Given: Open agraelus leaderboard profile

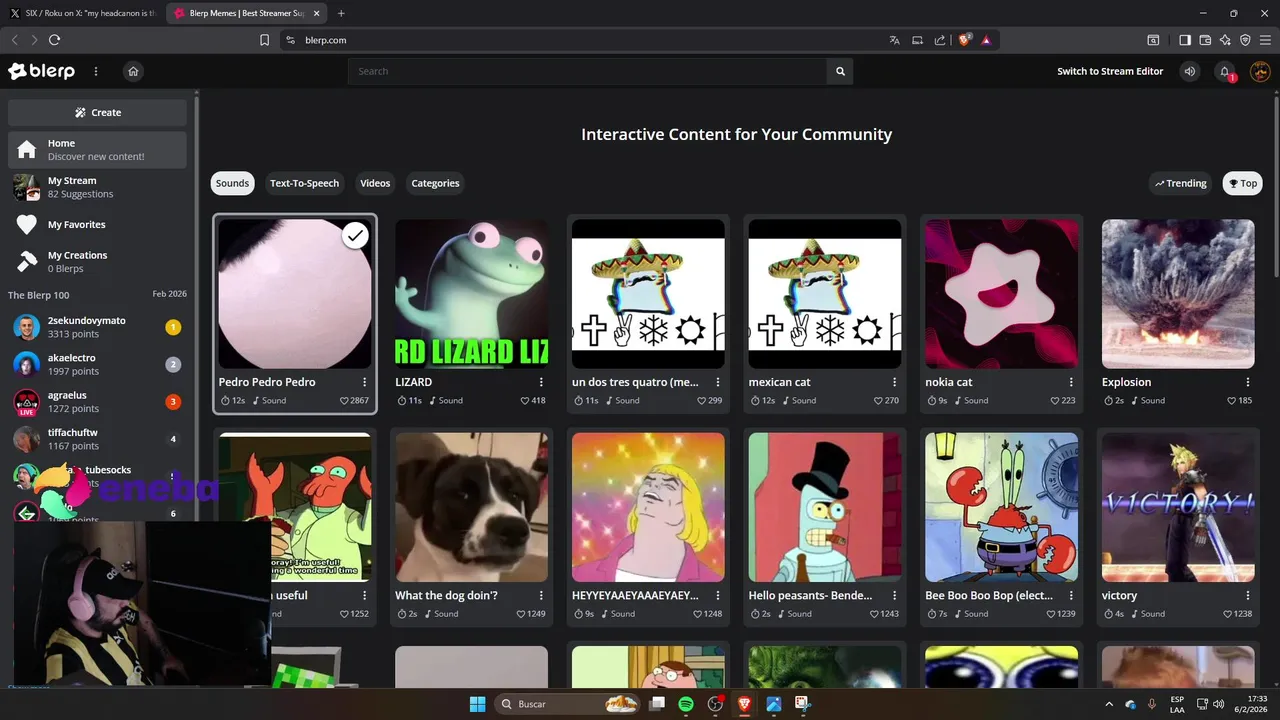Looking at the screenshot, I should [98, 402].
